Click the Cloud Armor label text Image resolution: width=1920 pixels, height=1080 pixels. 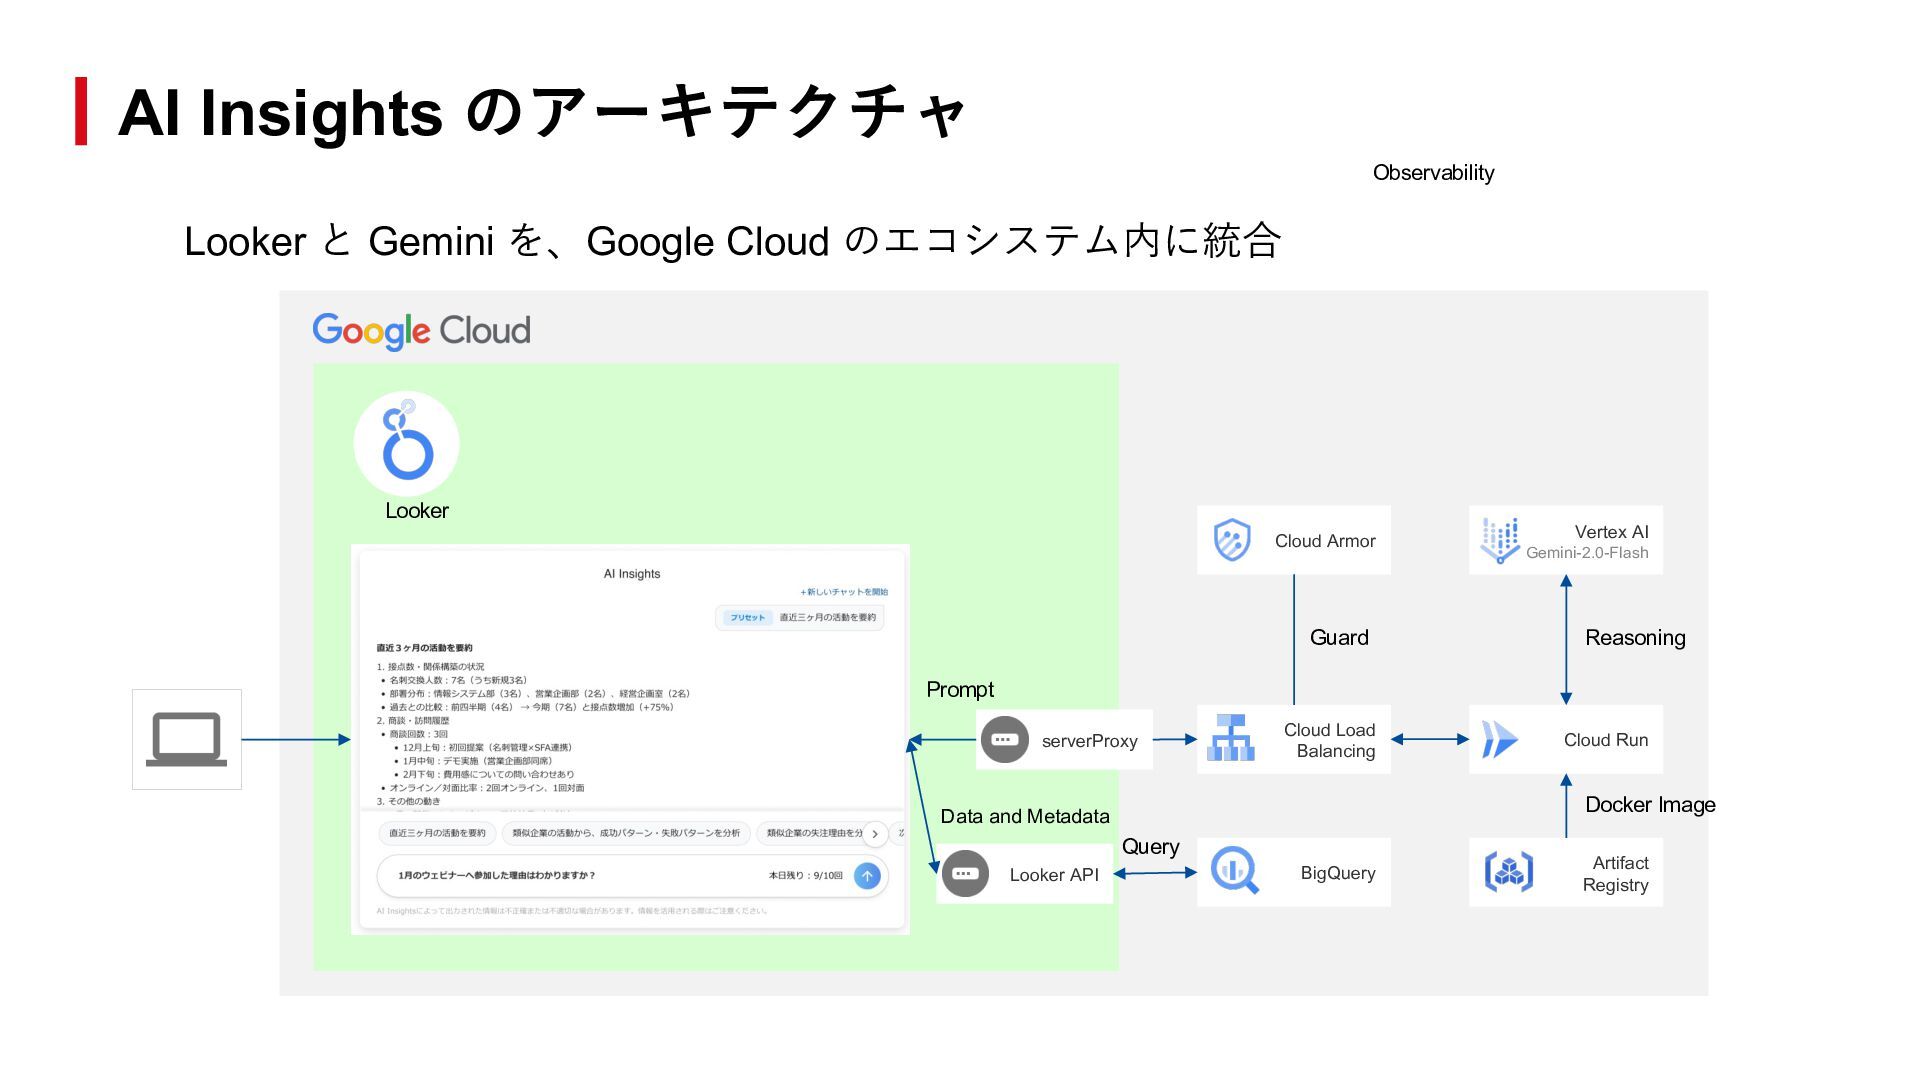coord(1325,541)
